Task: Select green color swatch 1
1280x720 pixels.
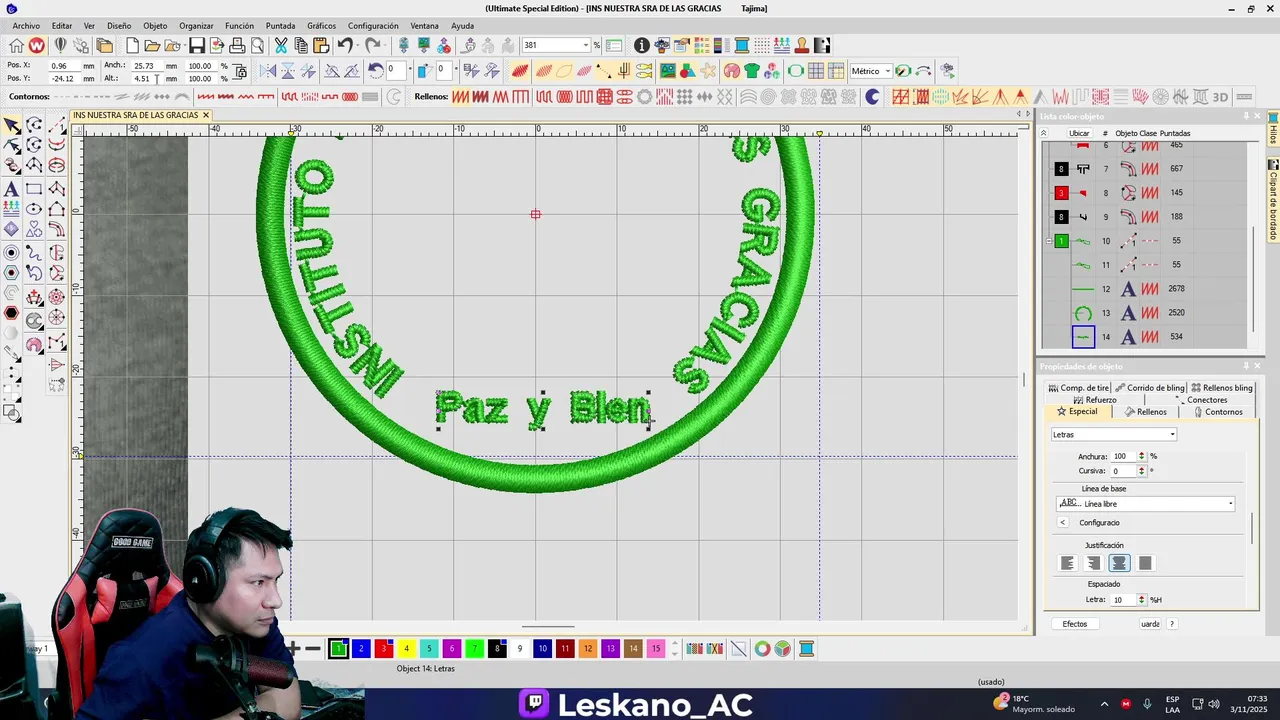Action: (338, 649)
